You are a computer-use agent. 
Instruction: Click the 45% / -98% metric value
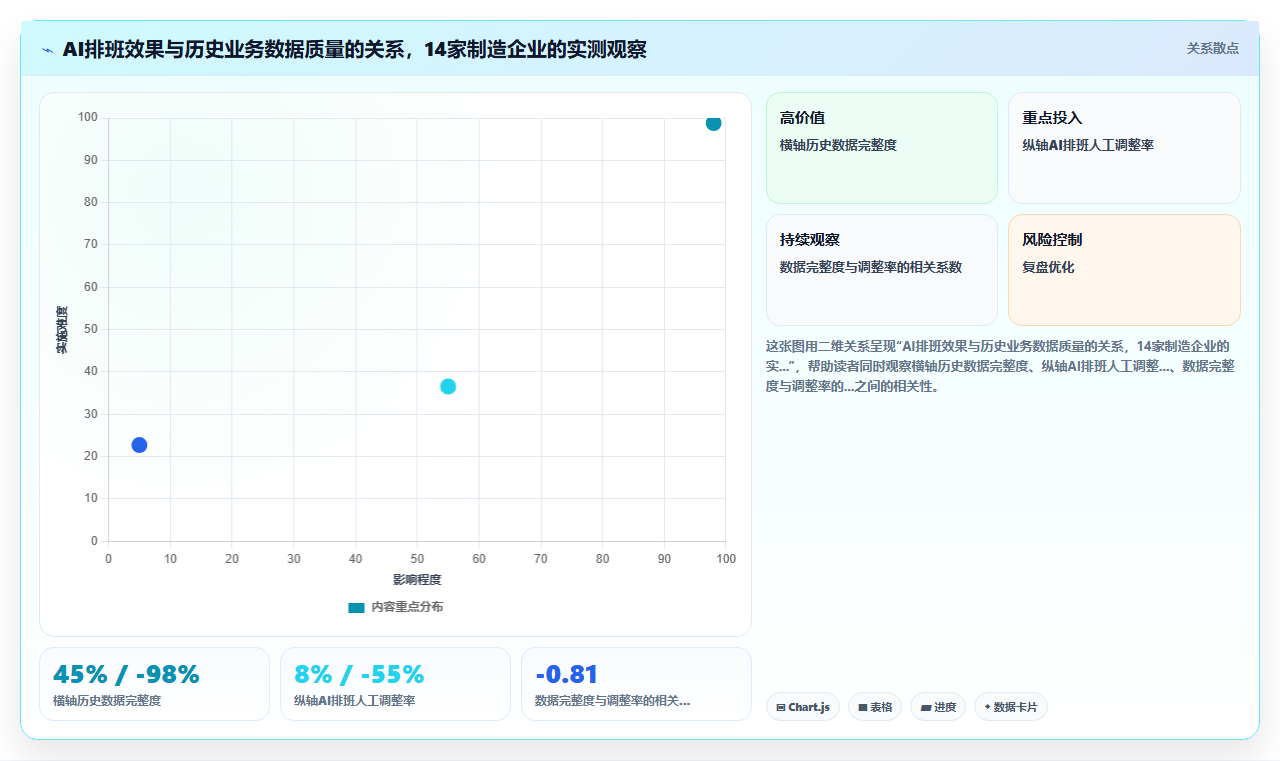pyautogui.click(x=126, y=674)
